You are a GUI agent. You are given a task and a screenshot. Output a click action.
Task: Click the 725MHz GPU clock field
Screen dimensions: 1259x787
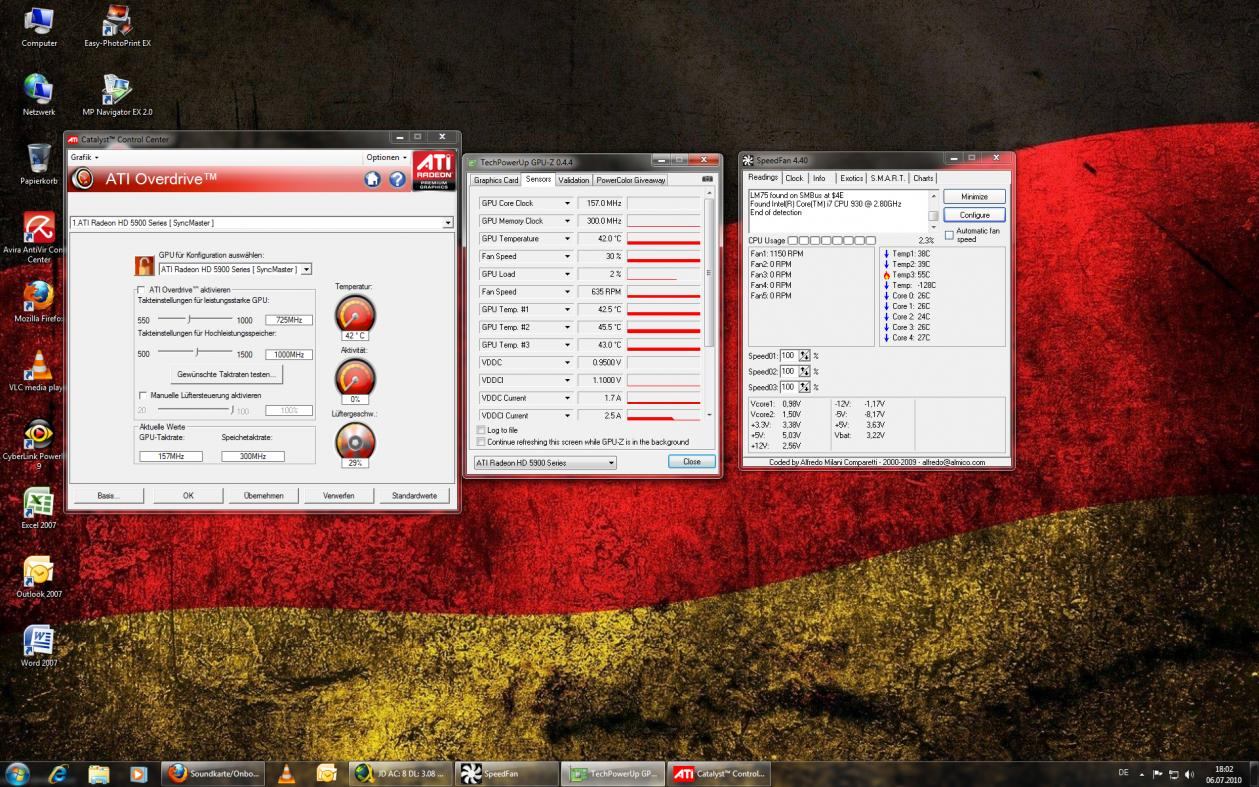tap(289, 320)
